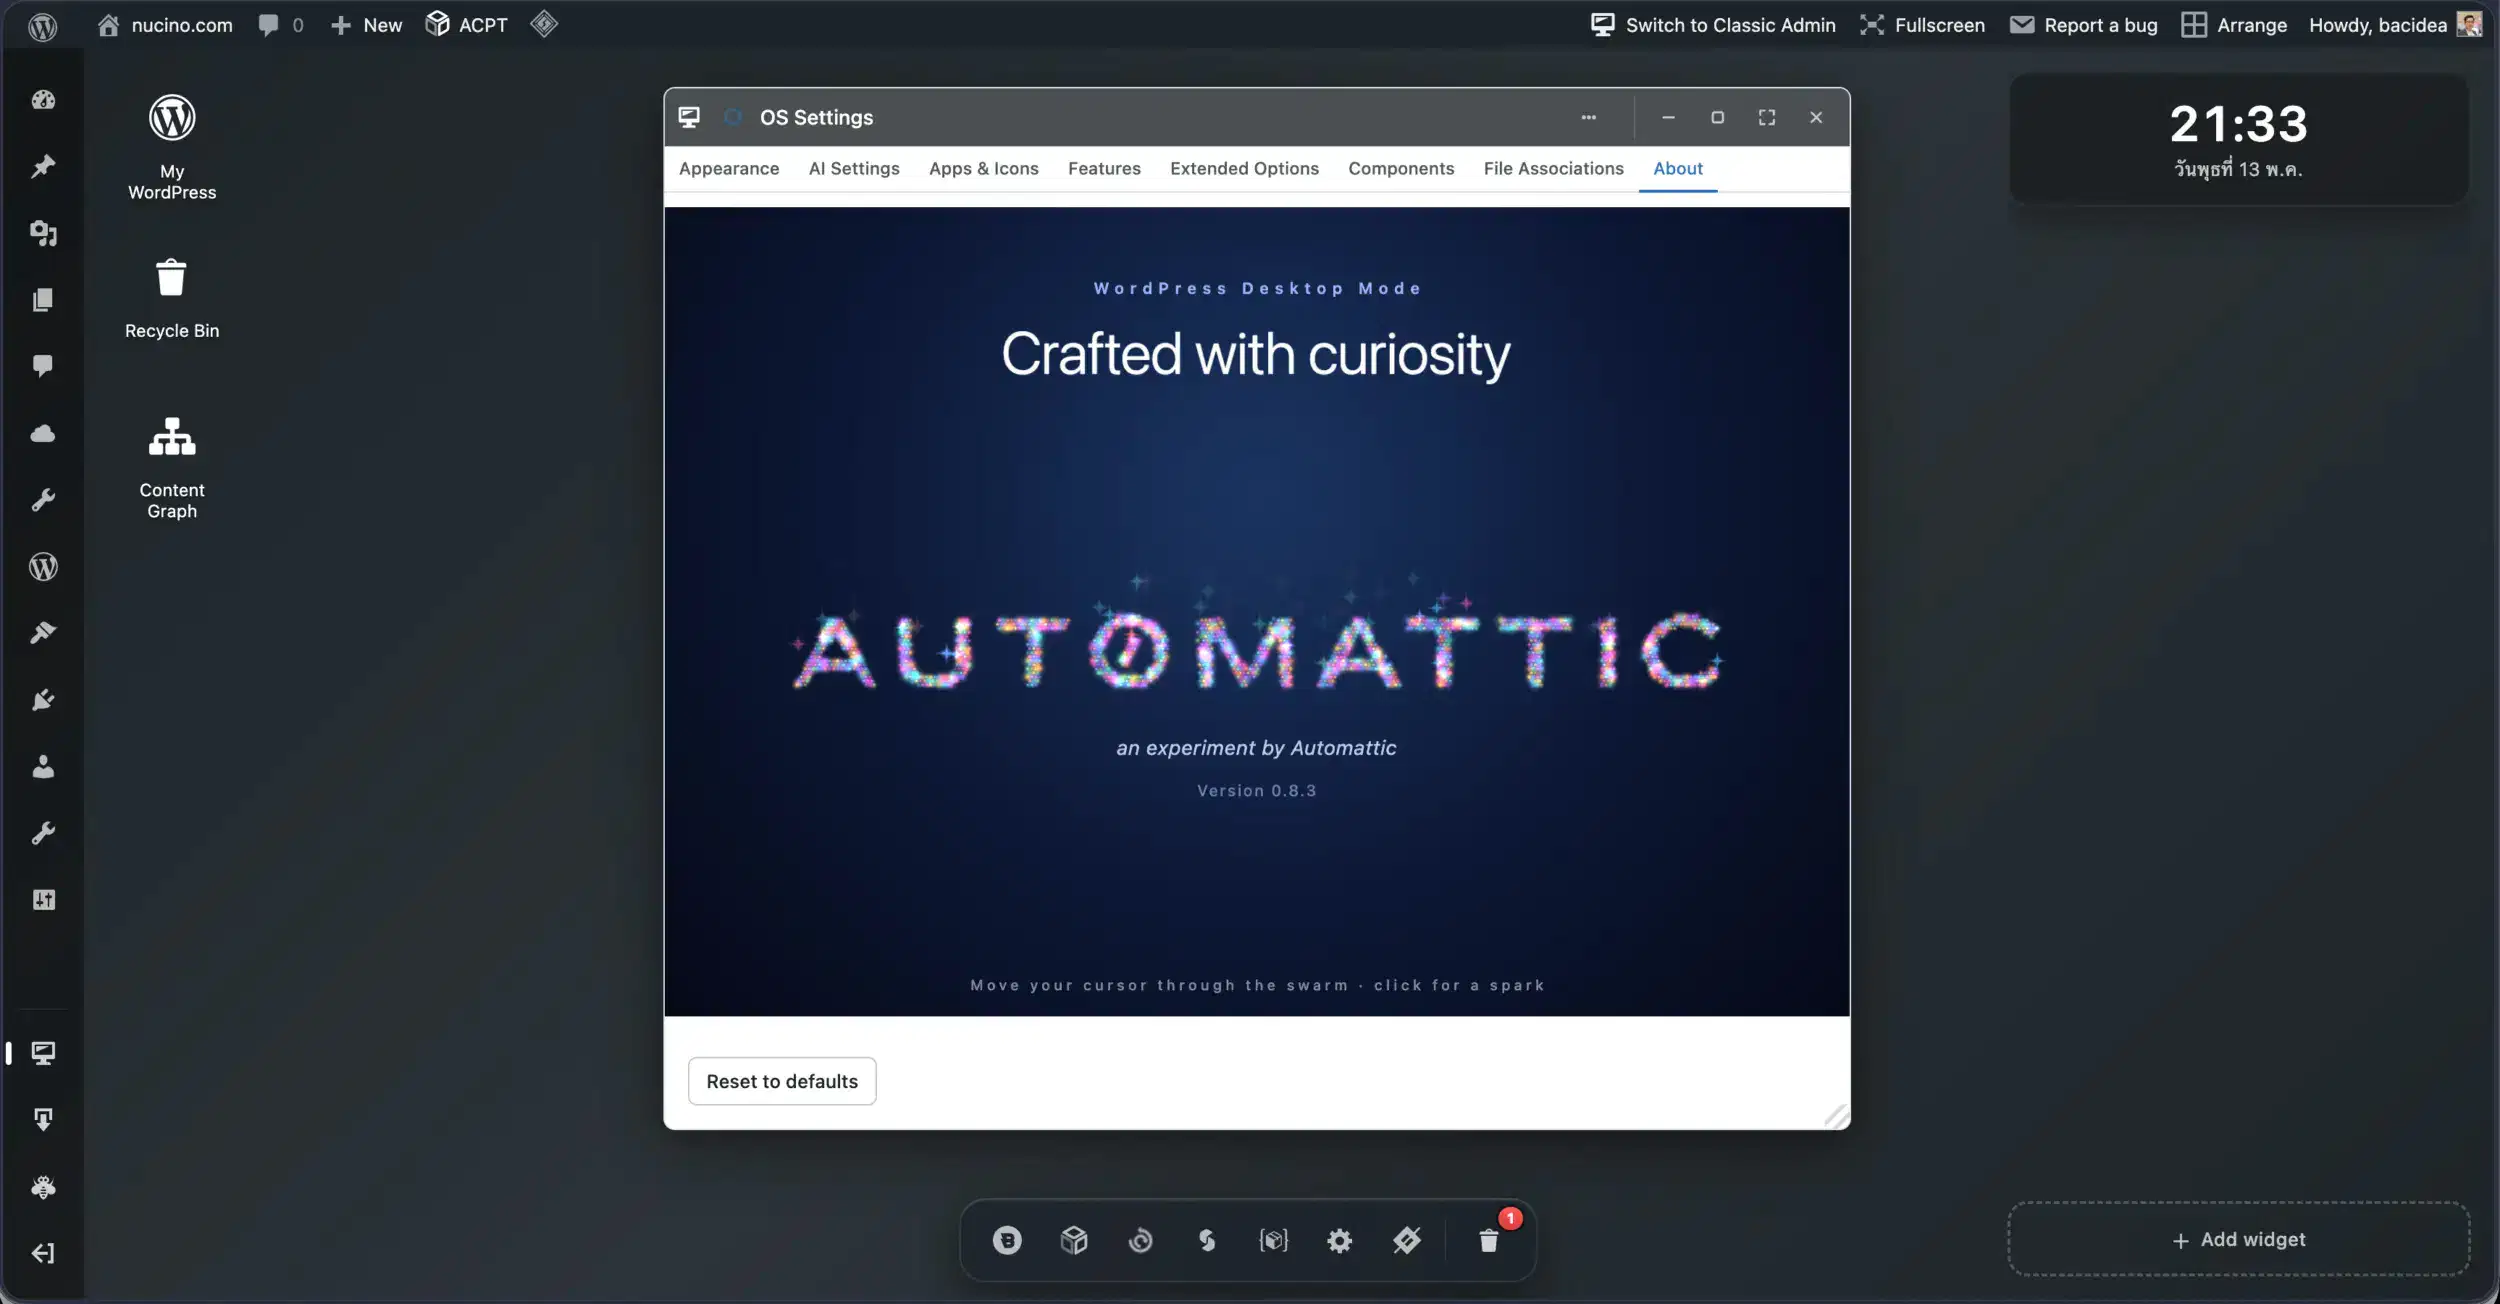2500x1304 pixels.
Task: Click the Report a bug link
Action: tap(2084, 25)
